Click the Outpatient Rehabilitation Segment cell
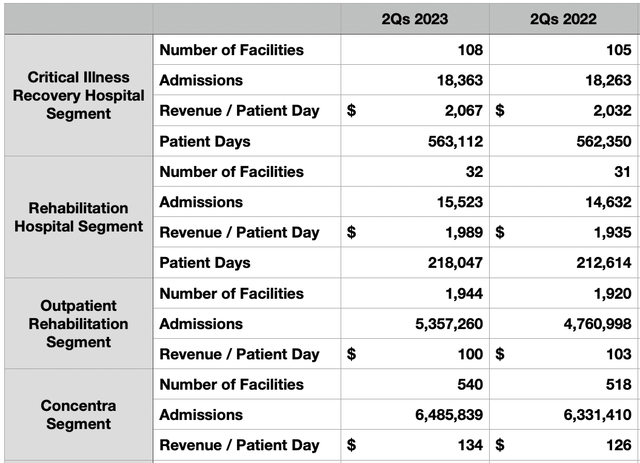The height and width of the screenshot is (463, 640). tap(78, 323)
